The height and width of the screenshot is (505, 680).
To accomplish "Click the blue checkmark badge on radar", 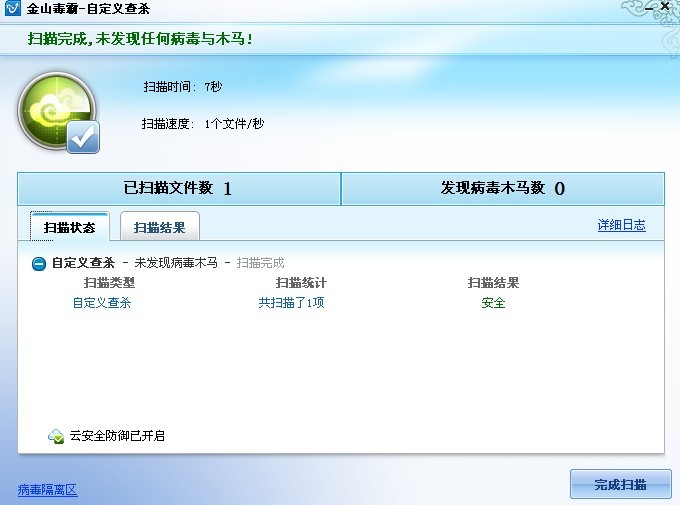I will [83, 137].
